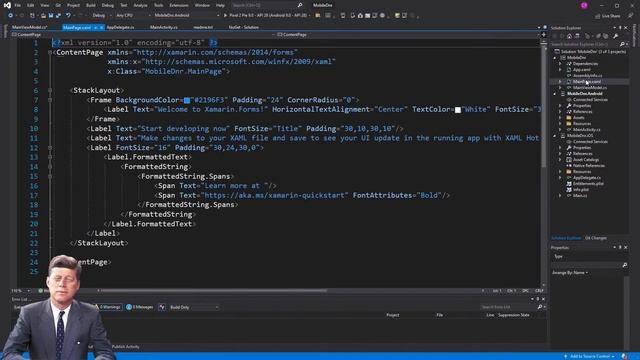Click the Live Share button
The width and height of the screenshot is (640, 360).
pos(607,16)
